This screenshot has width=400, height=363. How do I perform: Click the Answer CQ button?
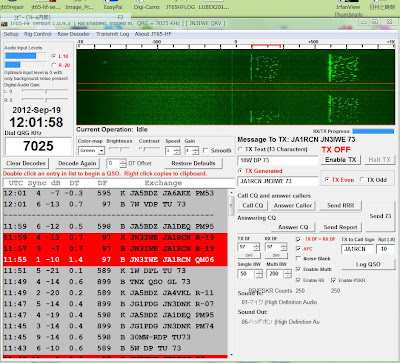coord(293,227)
